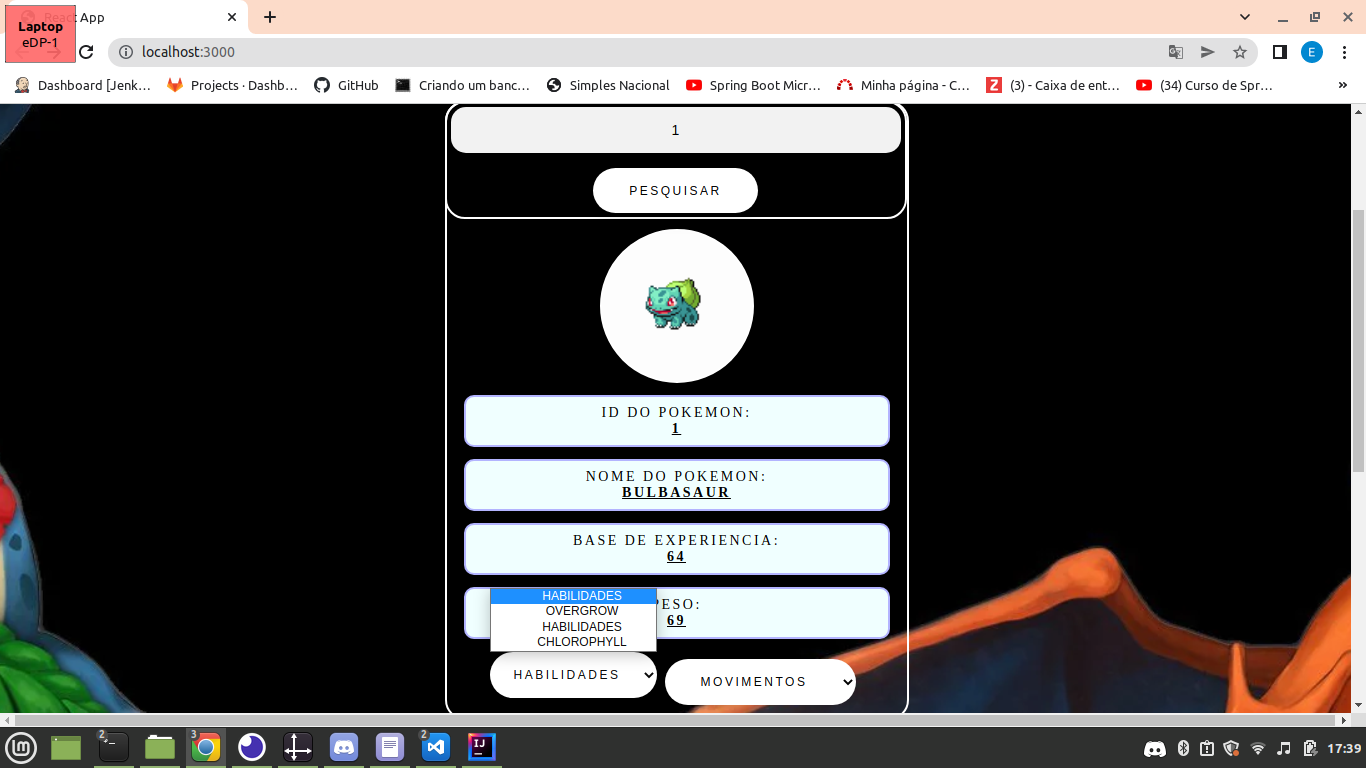Click the vertical page scrollbar
1366x768 pixels.
click(1358, 341)
